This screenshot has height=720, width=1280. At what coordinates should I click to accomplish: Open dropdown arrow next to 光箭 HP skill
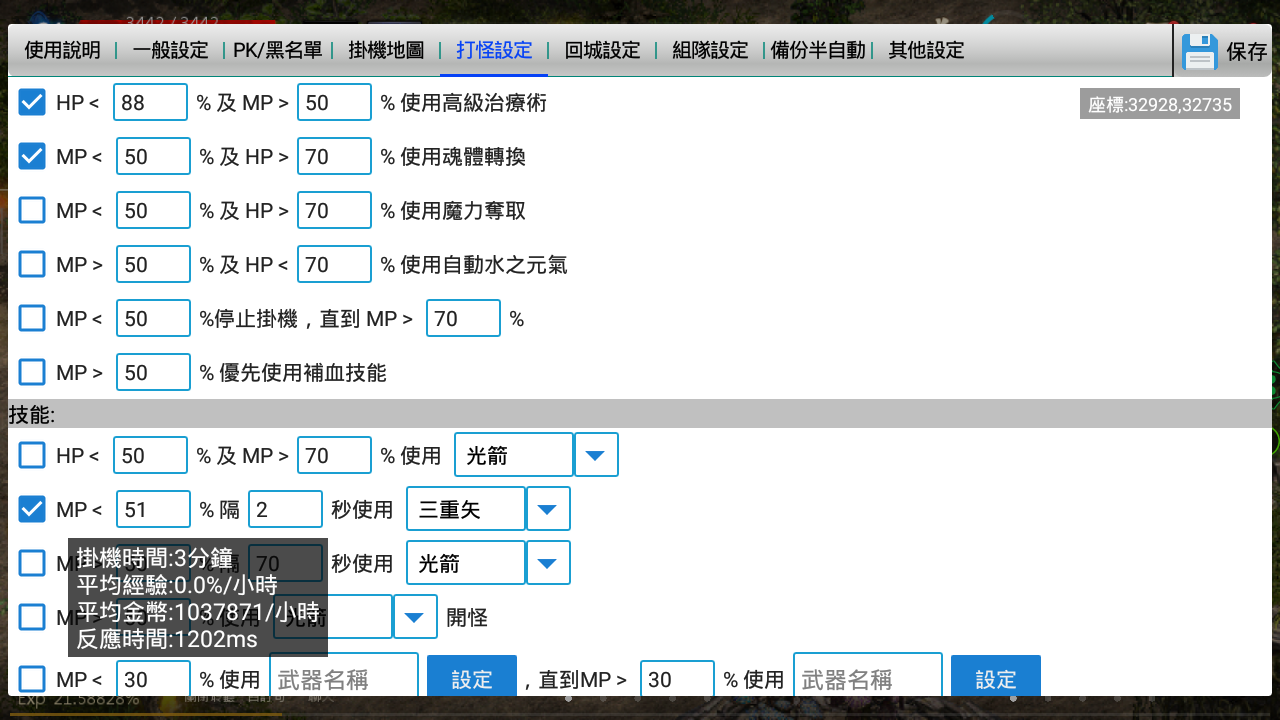point(596,455)
